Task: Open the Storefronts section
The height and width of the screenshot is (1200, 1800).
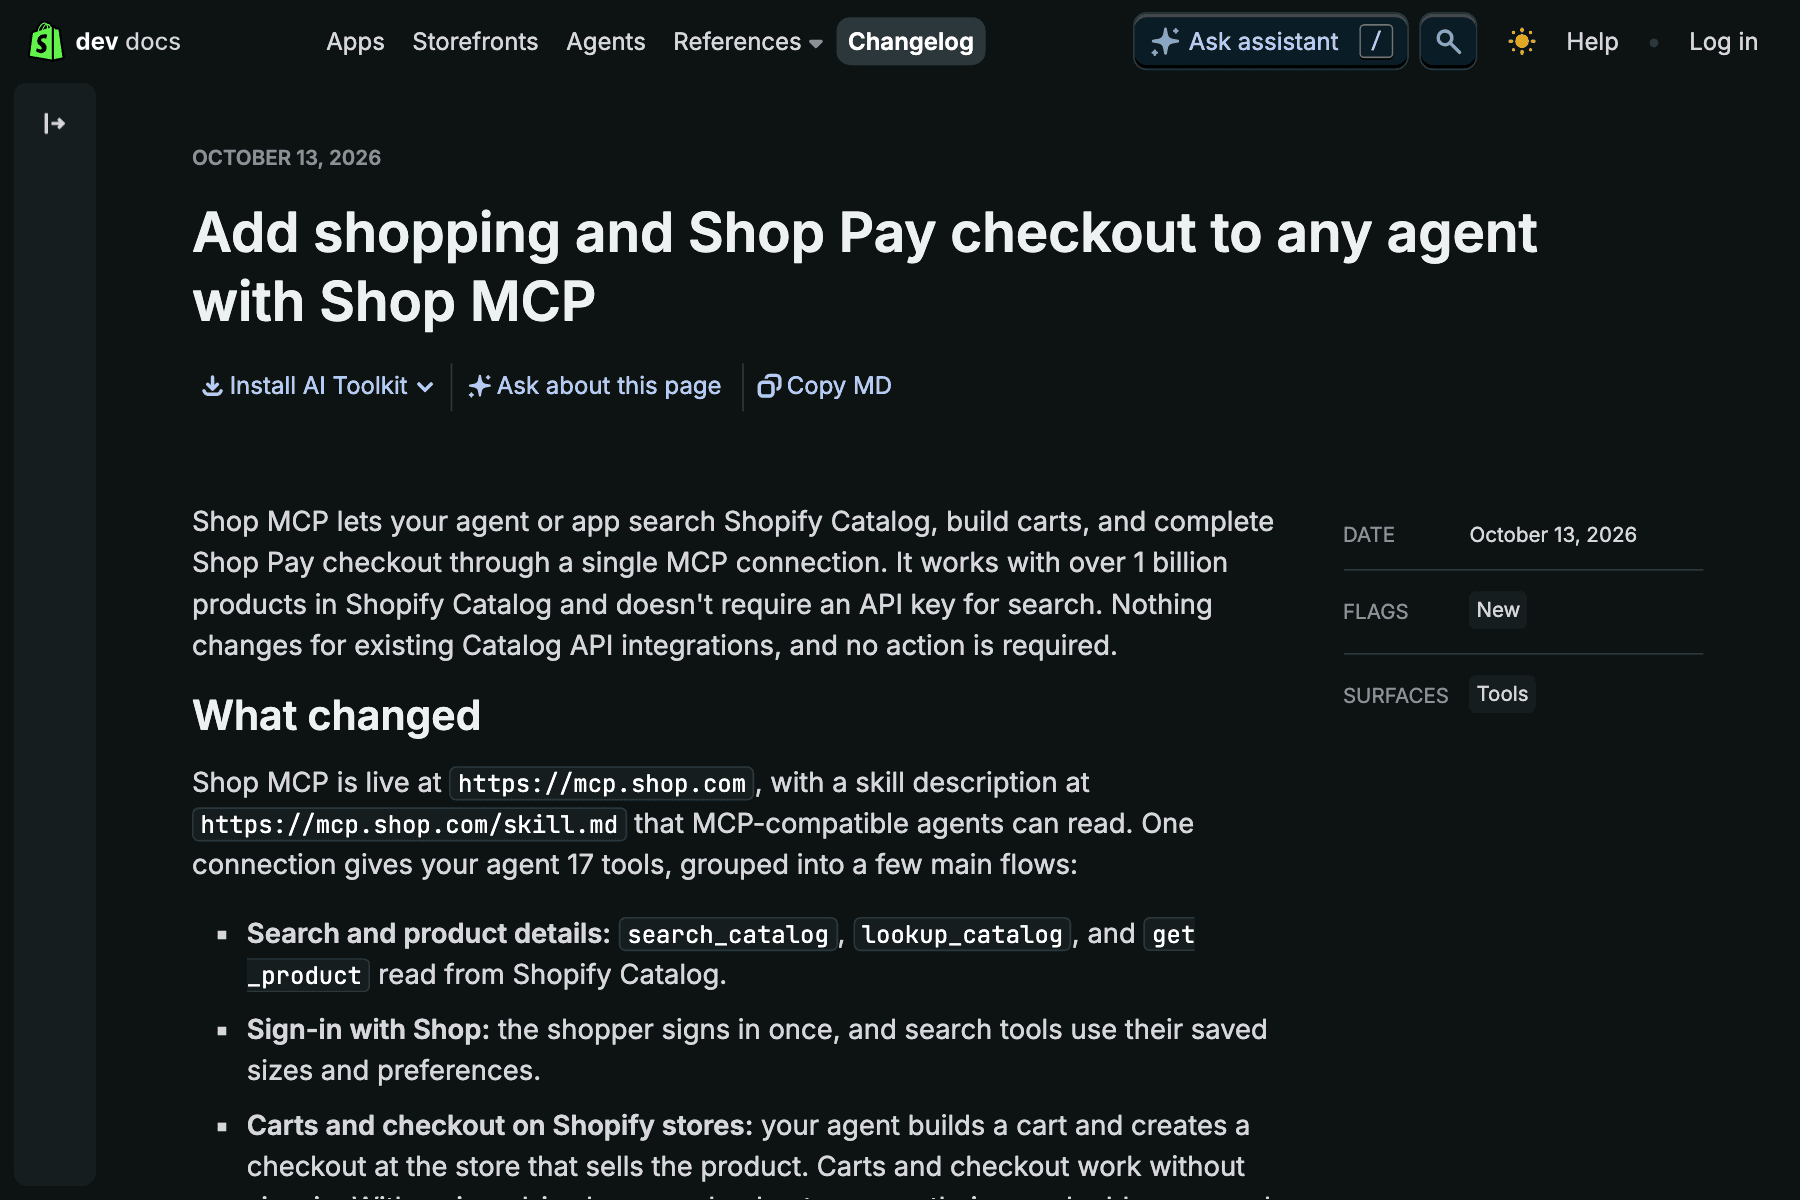Action: (475, 42)
